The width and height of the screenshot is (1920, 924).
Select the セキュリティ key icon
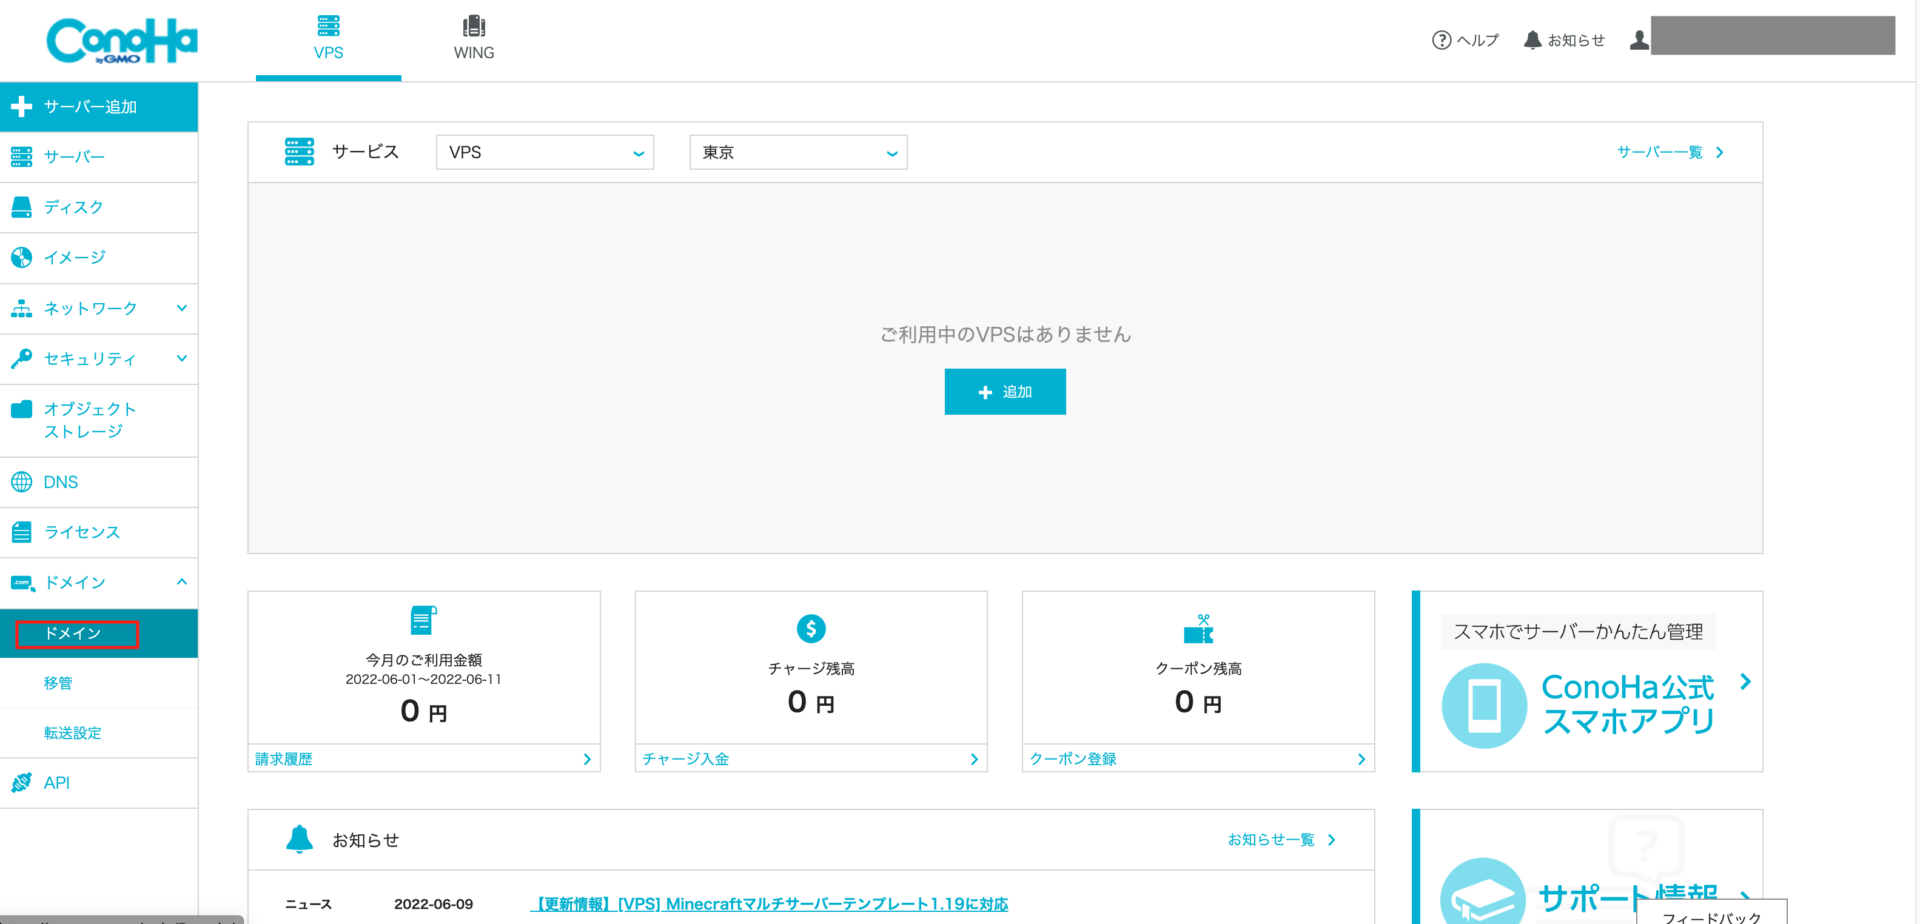[20, 358]
